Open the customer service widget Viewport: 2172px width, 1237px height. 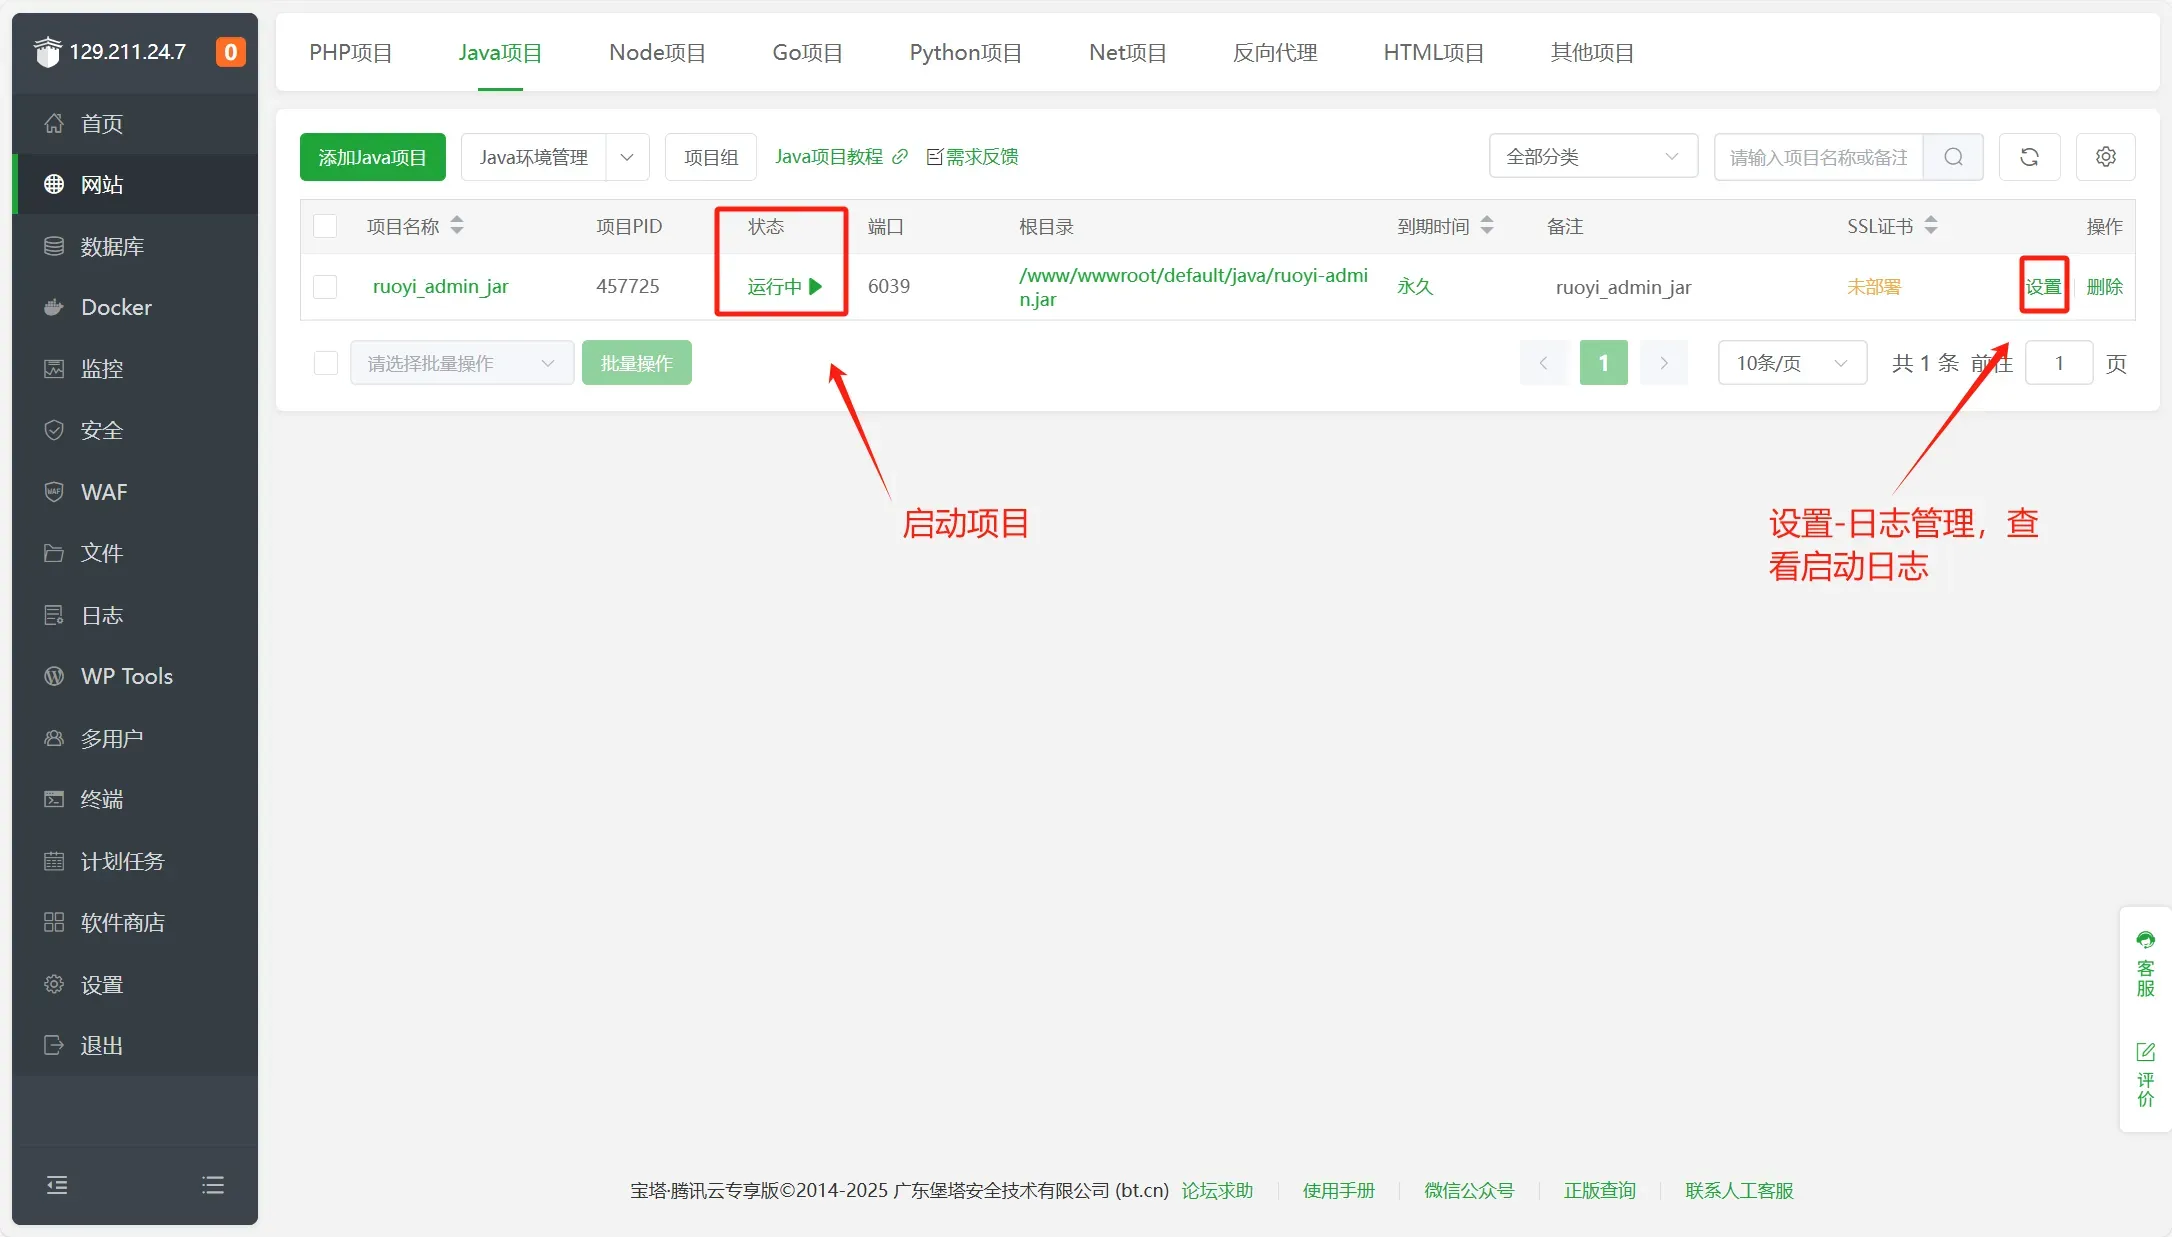(x=2145, y=964)
